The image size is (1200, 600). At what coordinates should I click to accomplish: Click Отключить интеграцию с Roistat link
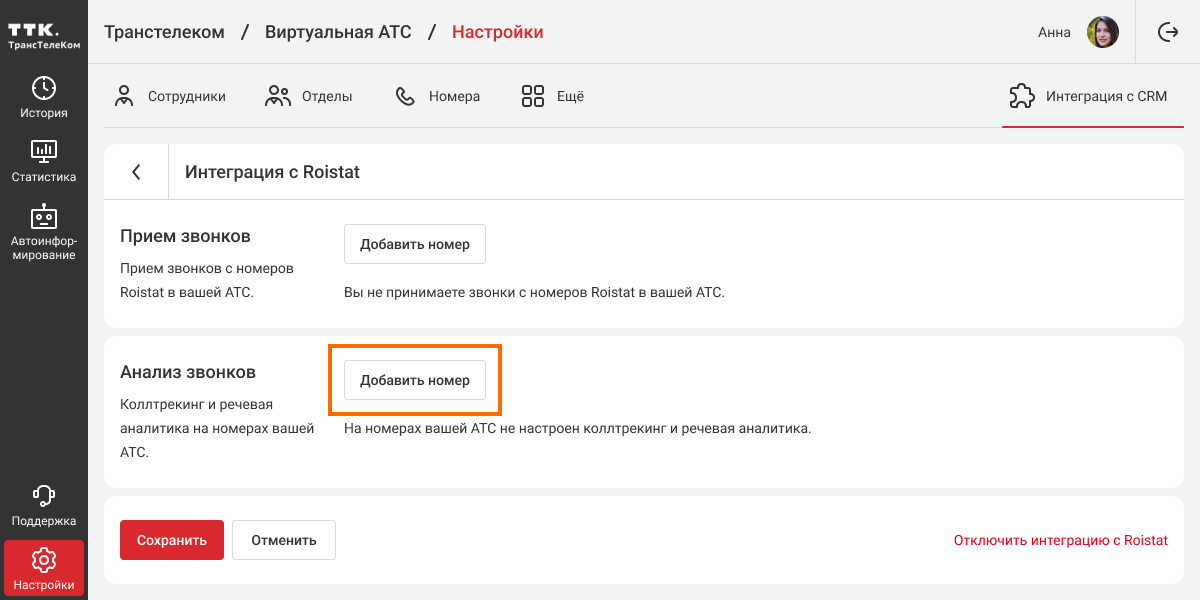click(1060, 540)
